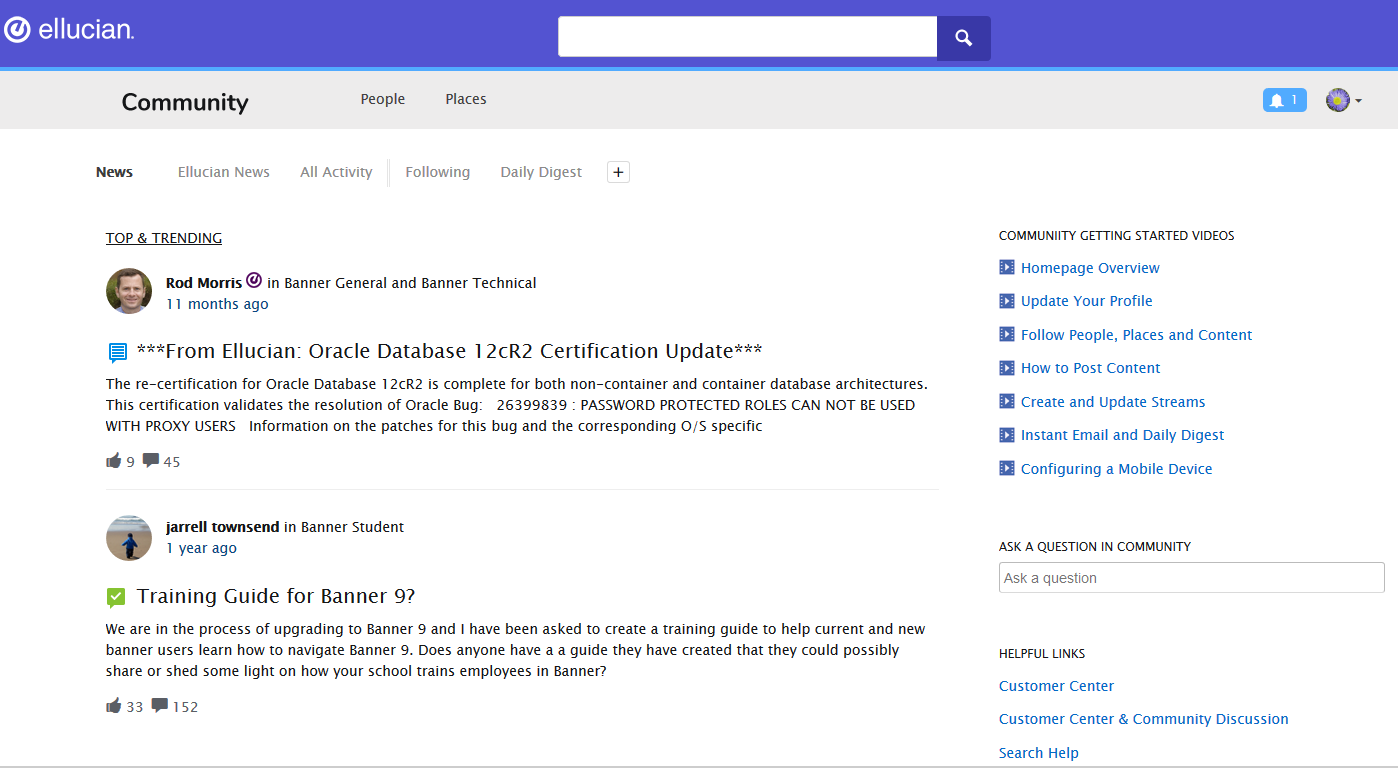Open Rod Morris profile photo
The height and width of the screenshot is (768, 1398).
[129, 291]
